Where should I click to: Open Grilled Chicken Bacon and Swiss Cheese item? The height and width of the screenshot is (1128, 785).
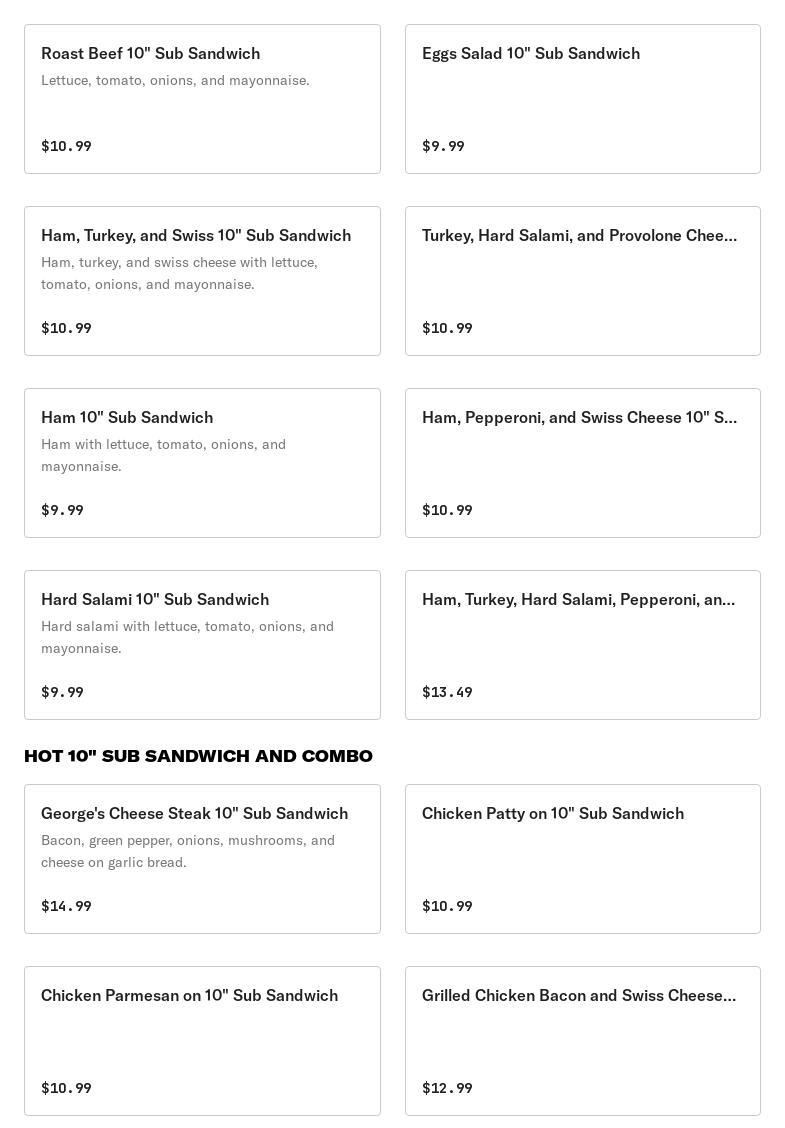click(579, 996)
